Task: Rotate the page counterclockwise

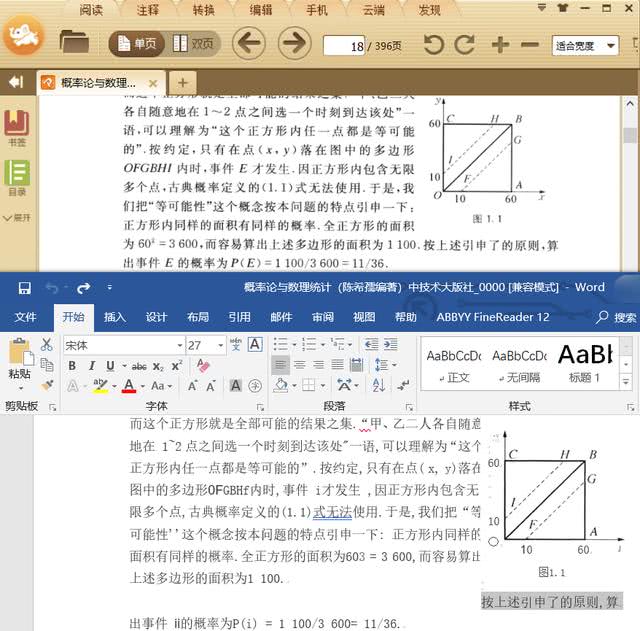Action: pos(433,45)
